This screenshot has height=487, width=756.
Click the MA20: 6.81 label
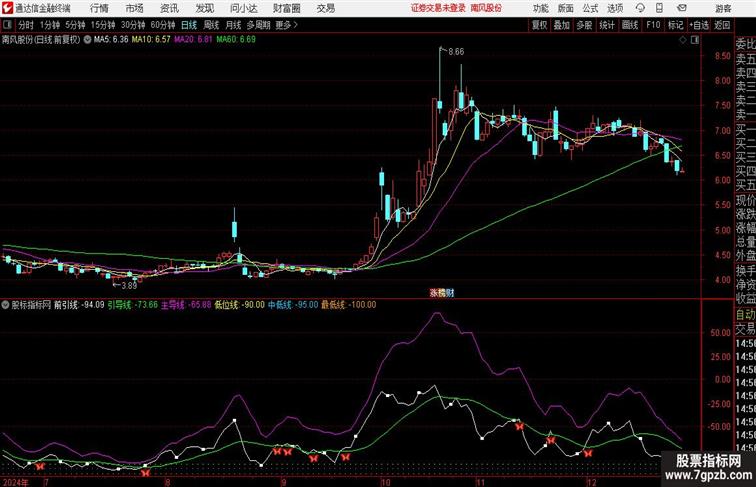(x=193, y=40)
